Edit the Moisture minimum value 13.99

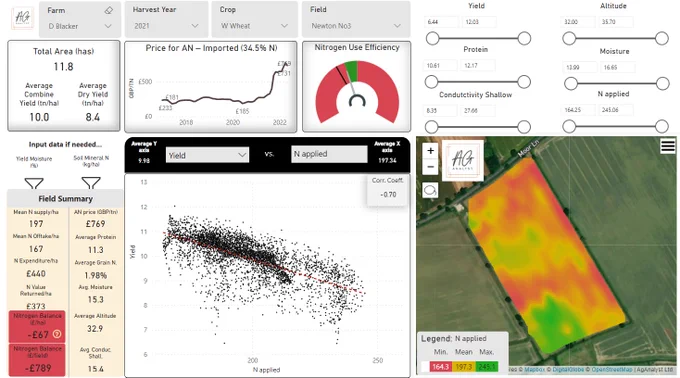[580, 67]
